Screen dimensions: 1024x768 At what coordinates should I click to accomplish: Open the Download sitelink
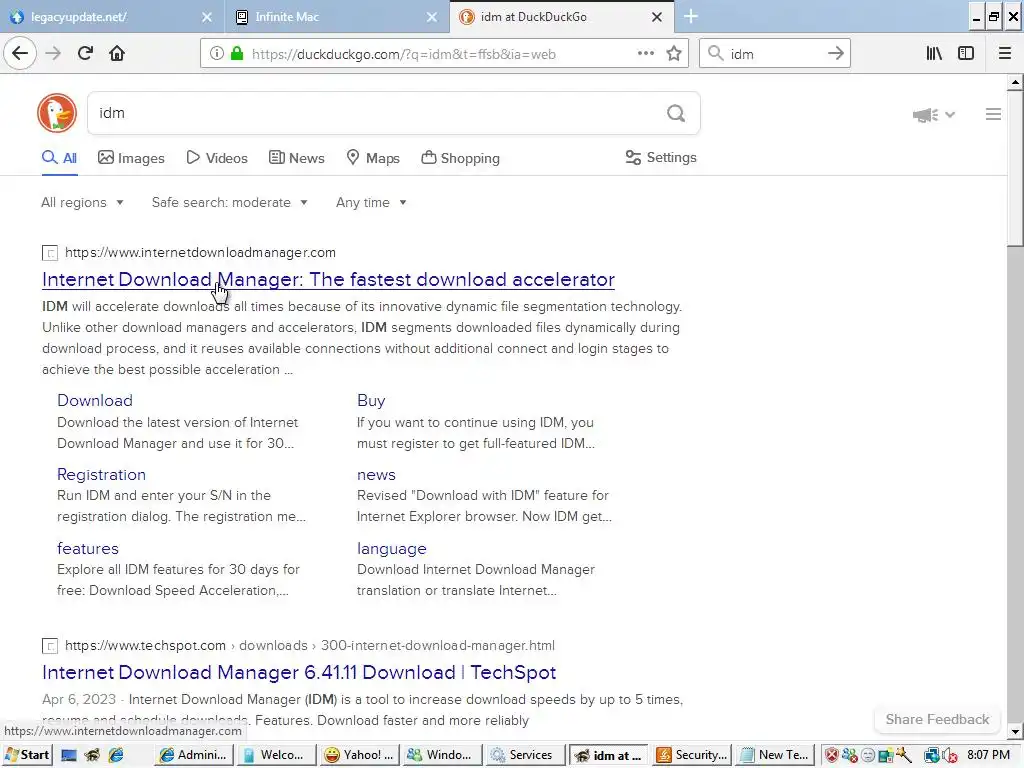(95, 400)
